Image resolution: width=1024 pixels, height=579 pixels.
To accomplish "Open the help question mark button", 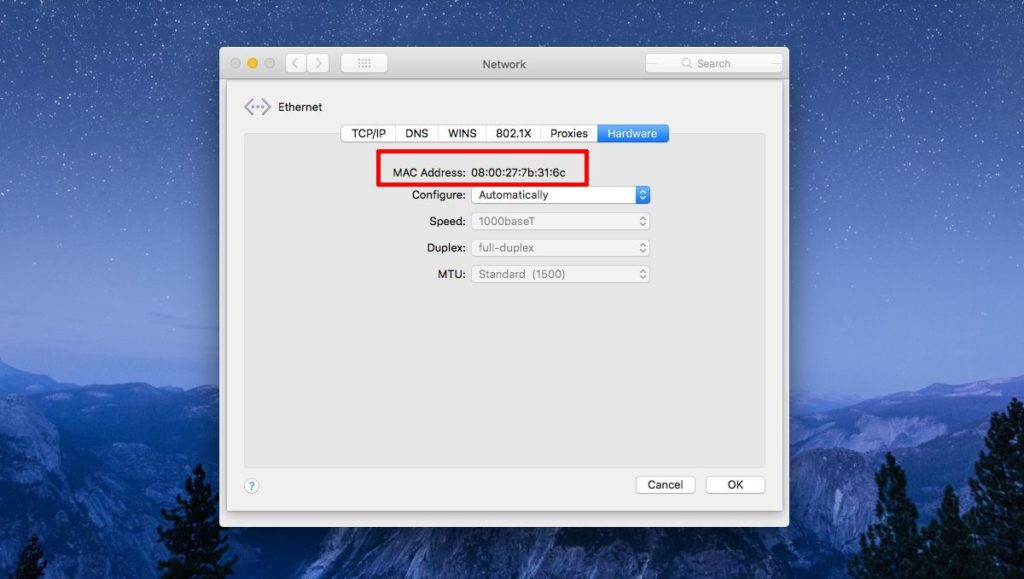I will point(251,485).
